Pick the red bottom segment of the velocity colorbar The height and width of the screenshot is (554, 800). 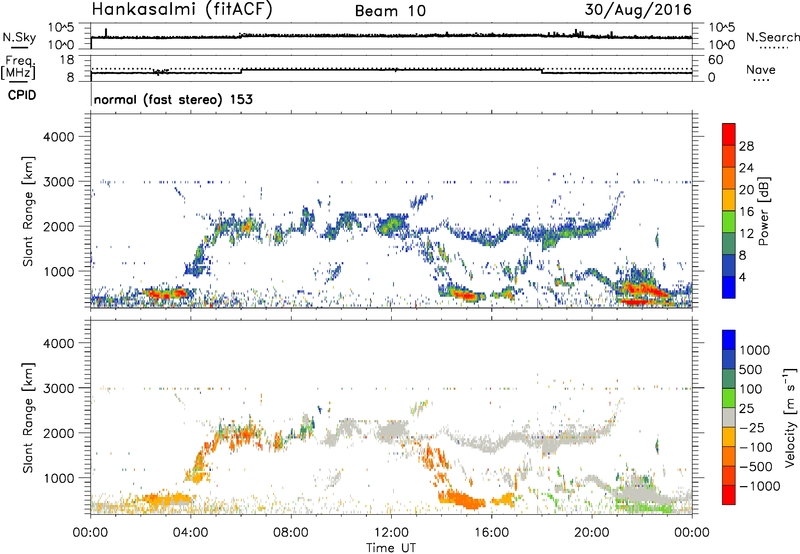click(x=729, y=495)
